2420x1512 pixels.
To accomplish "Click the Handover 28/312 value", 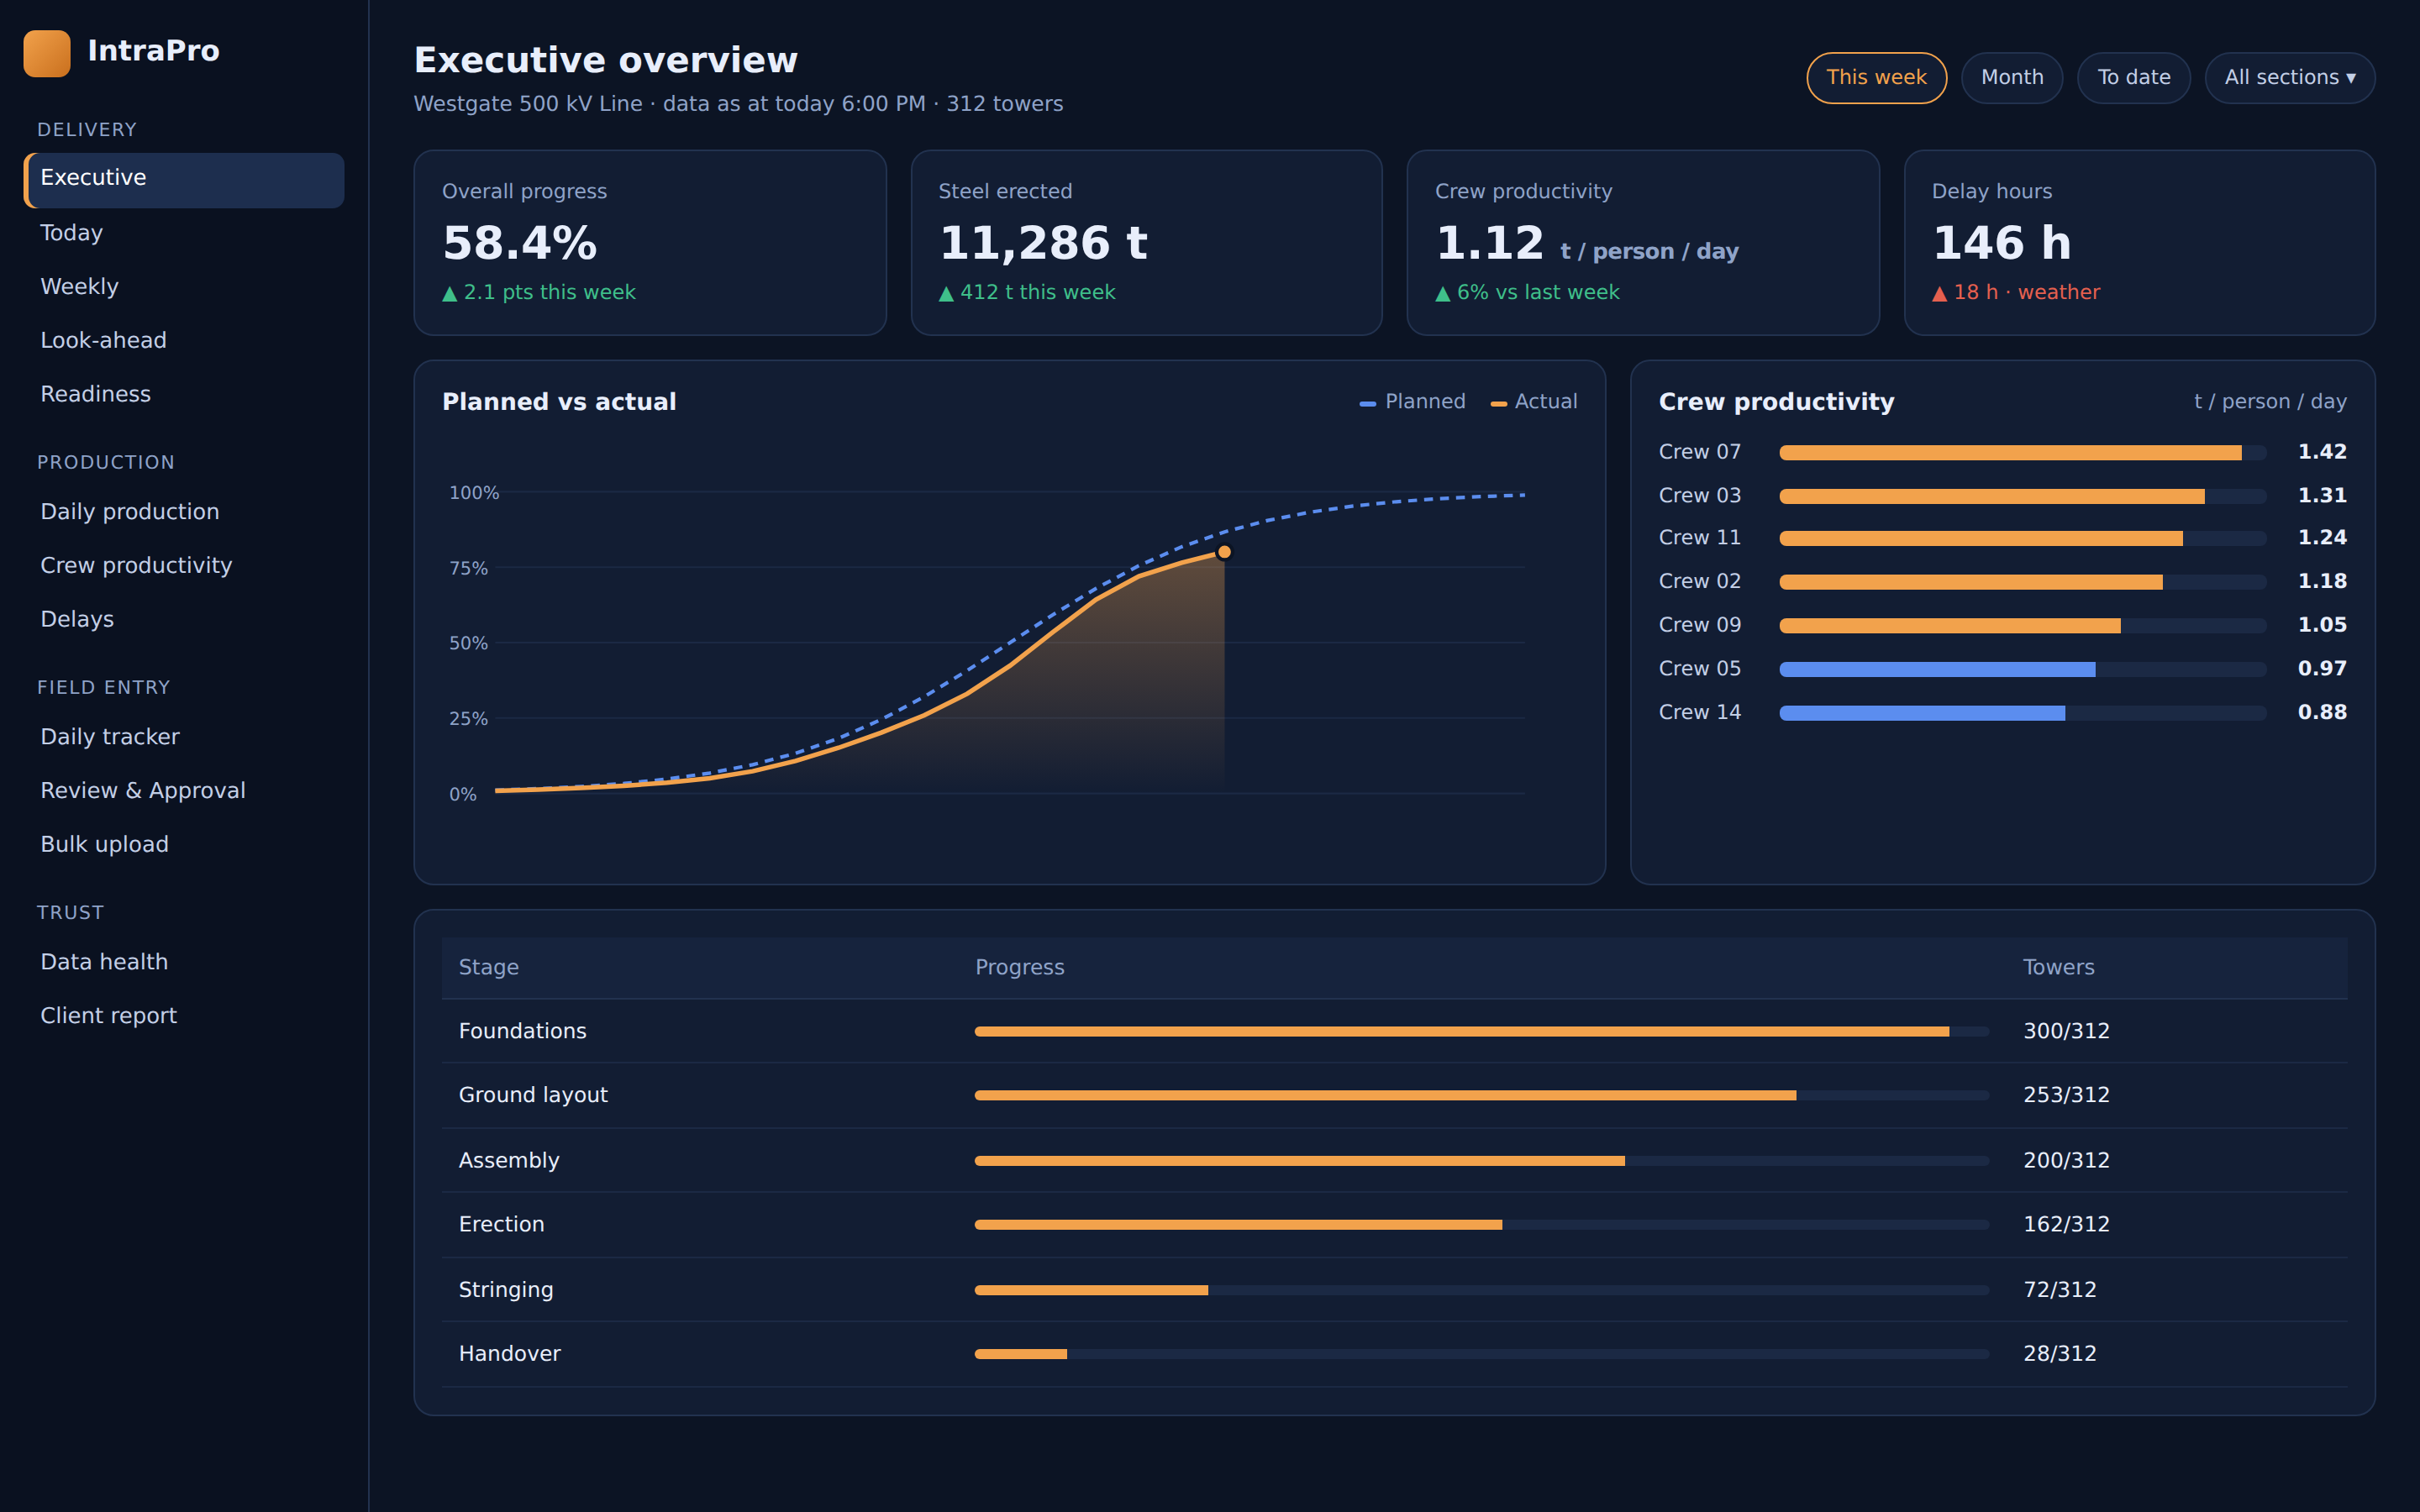I will (2059, 1354).
